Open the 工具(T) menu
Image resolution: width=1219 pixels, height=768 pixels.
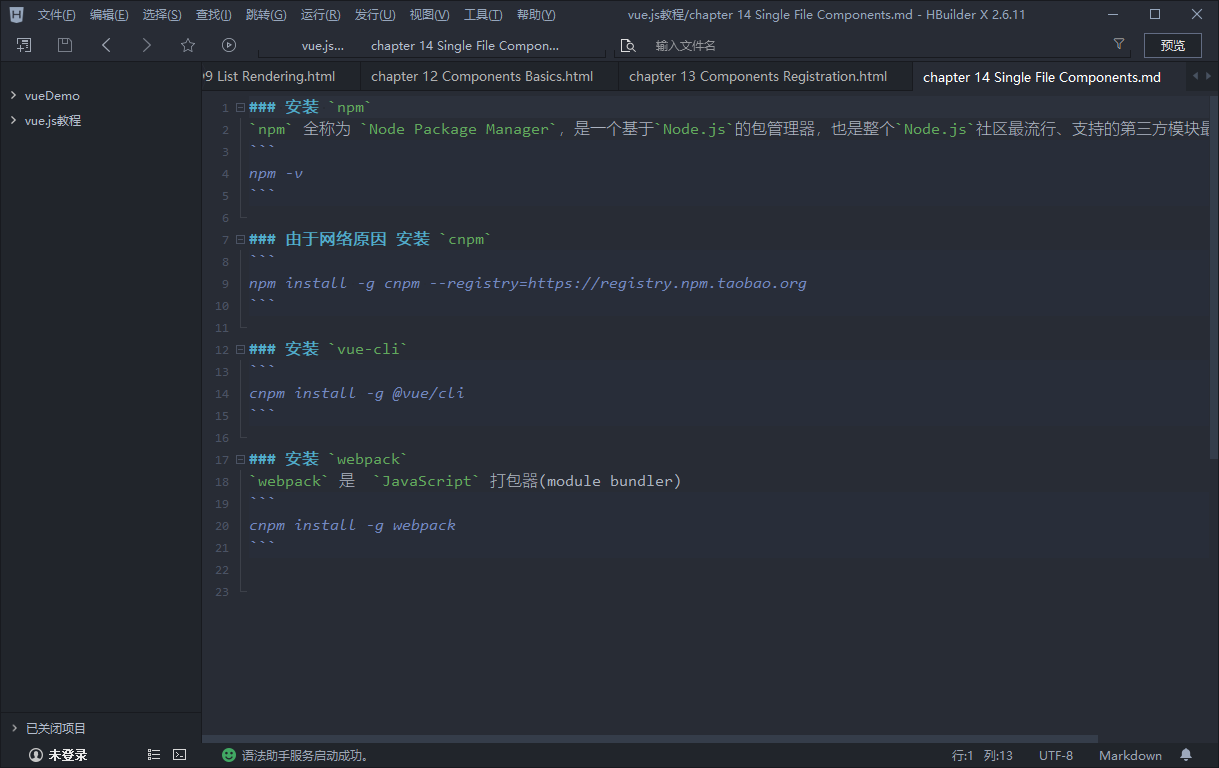point(483,15)
